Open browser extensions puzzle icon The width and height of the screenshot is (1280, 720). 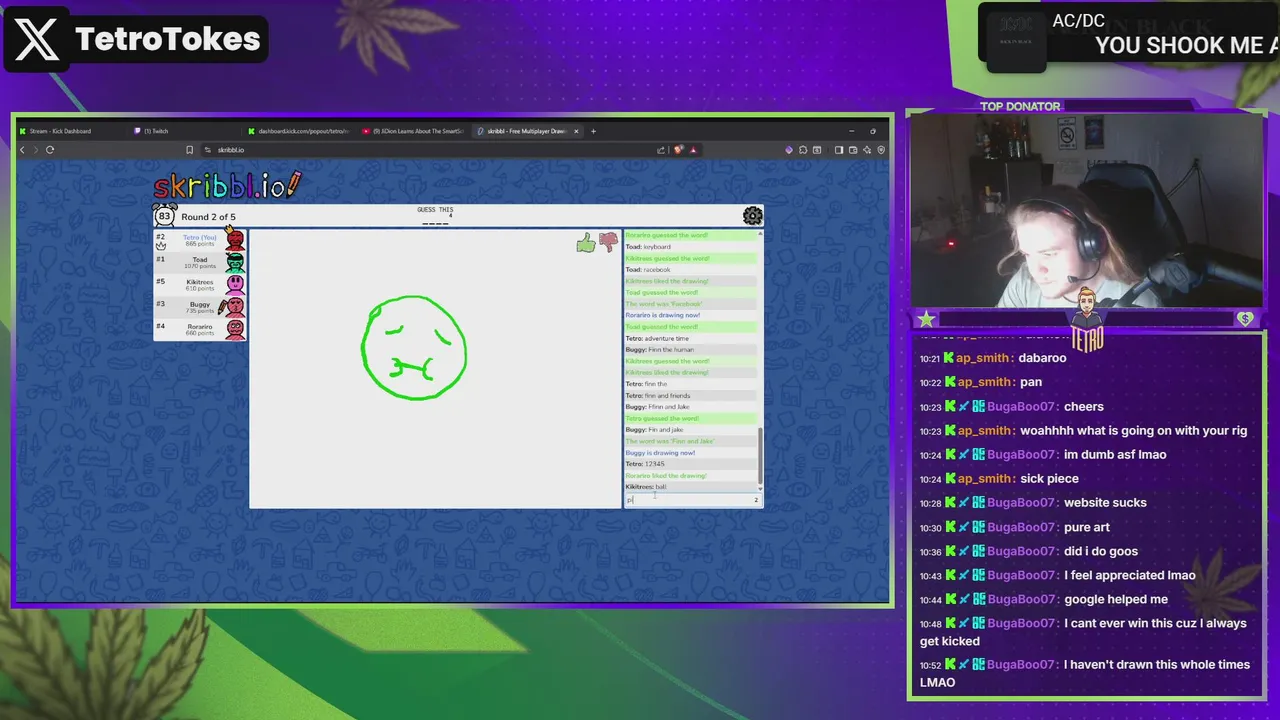803,150
